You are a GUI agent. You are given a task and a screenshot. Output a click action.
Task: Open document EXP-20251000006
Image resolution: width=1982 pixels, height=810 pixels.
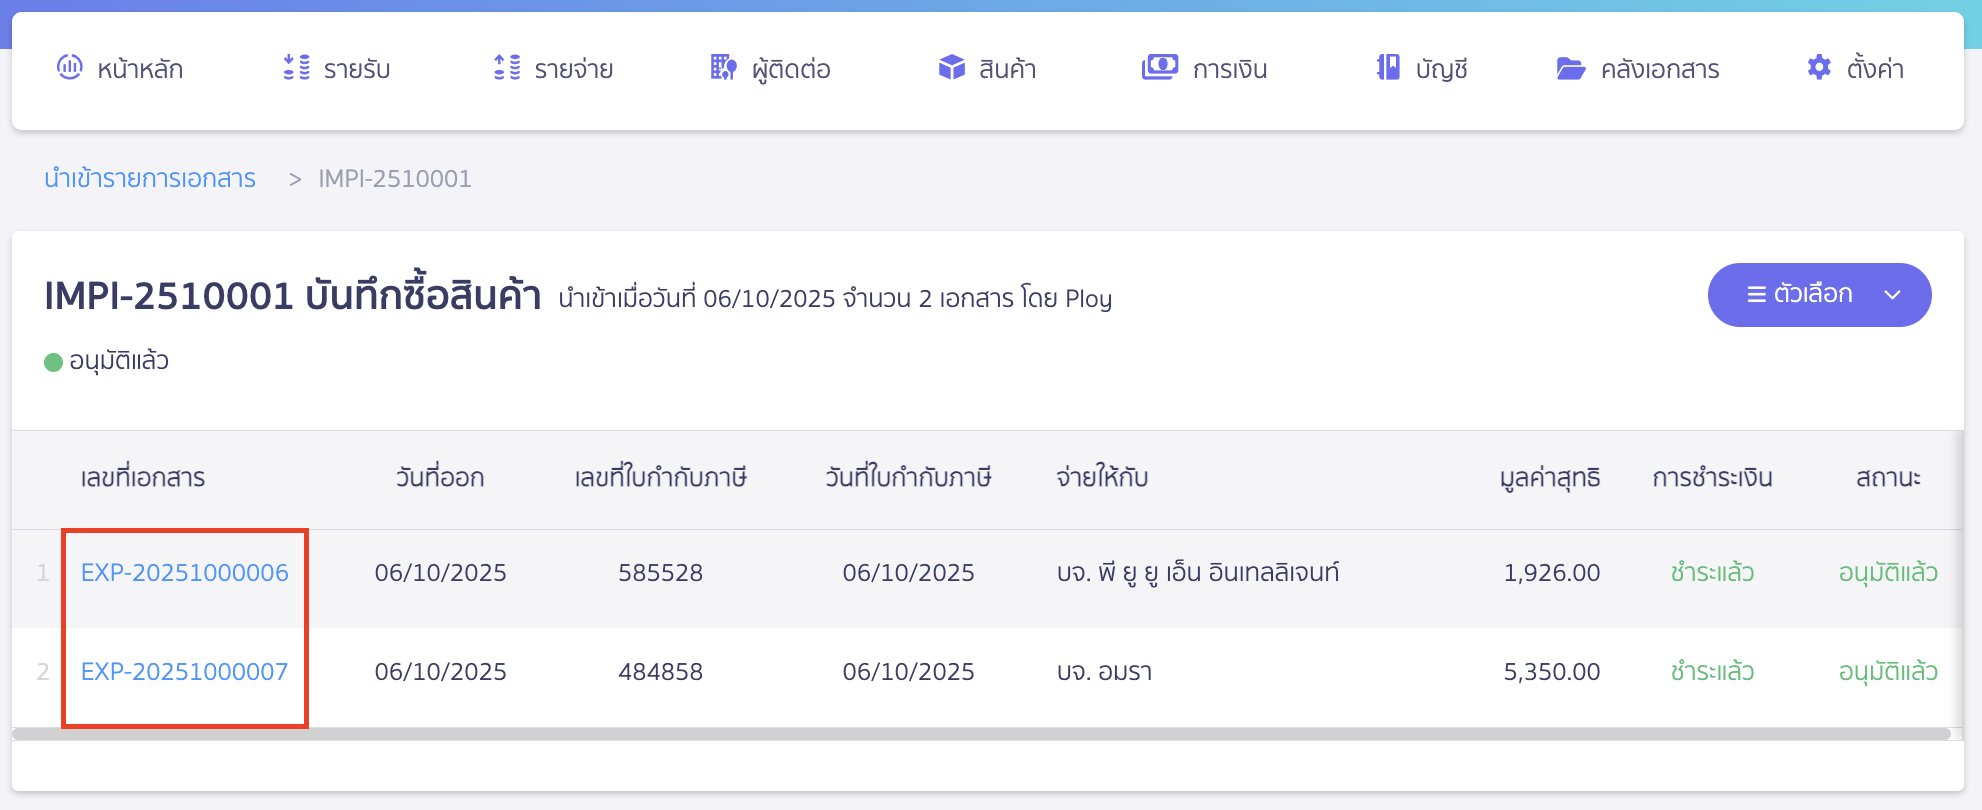pyautogui.click(x=184, y=572)
